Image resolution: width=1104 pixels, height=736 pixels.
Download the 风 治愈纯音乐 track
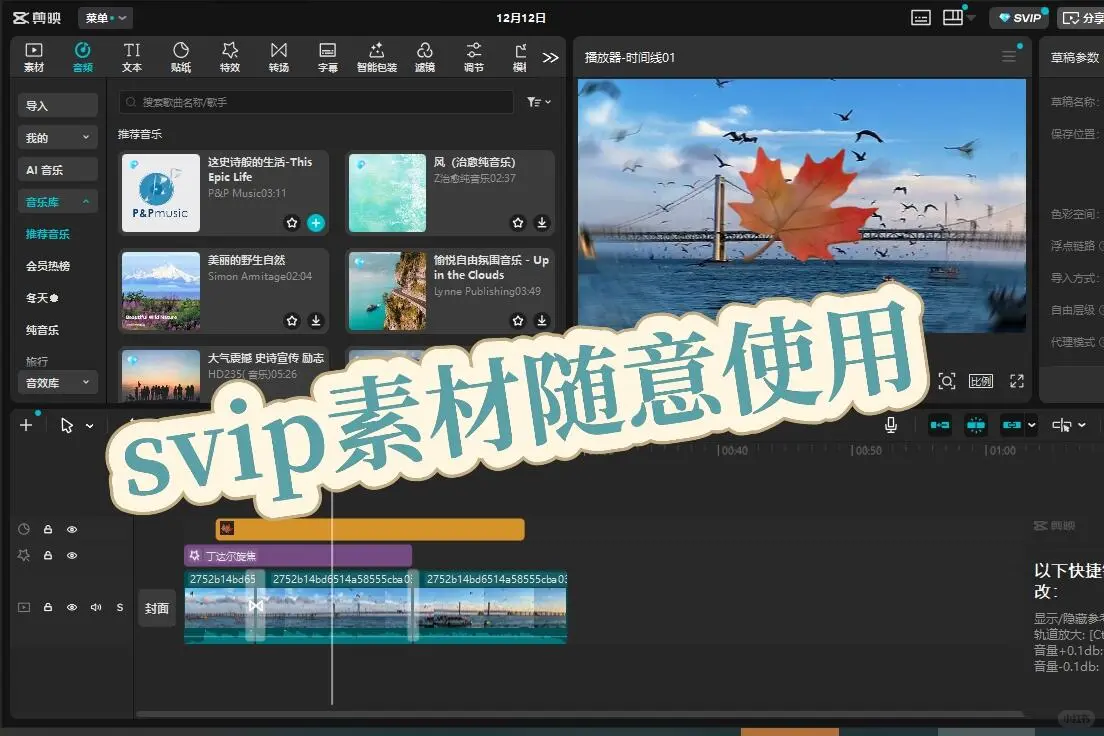541,222
